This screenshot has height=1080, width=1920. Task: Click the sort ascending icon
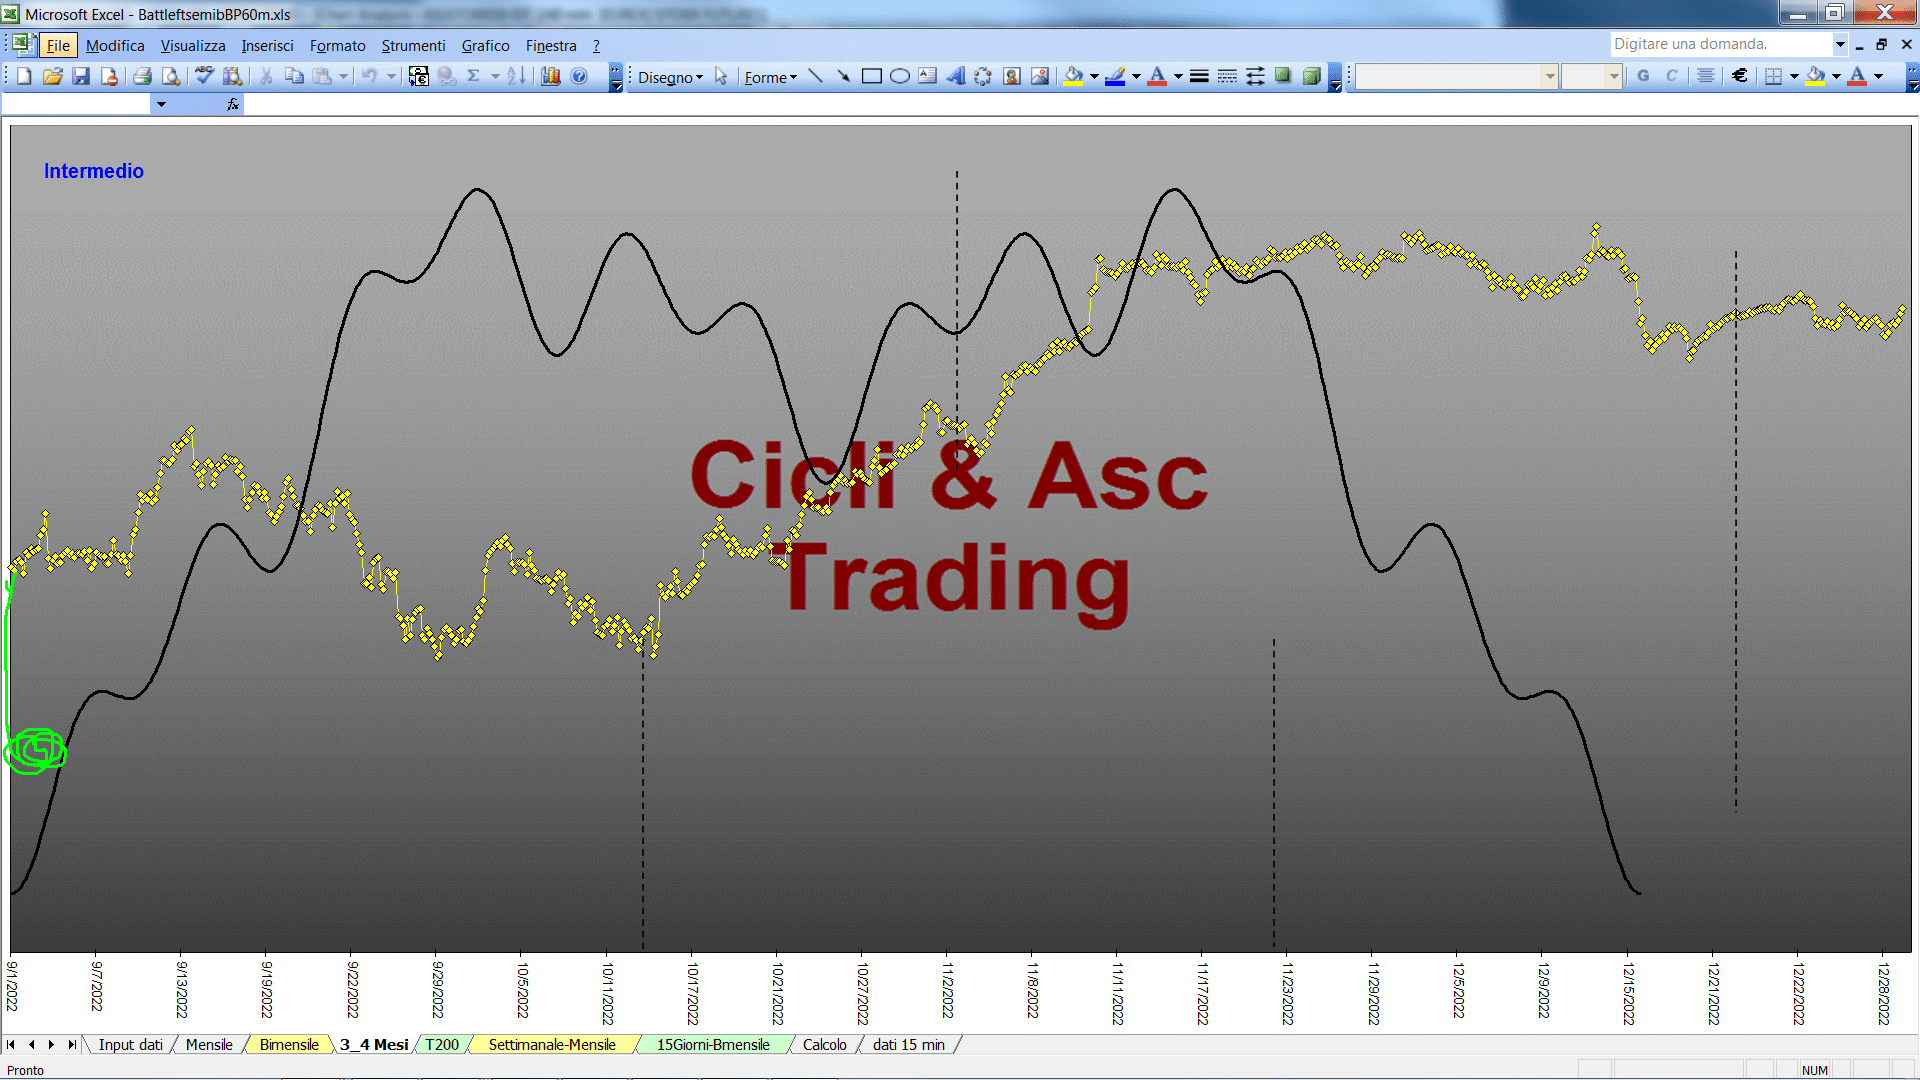point(516,76)
